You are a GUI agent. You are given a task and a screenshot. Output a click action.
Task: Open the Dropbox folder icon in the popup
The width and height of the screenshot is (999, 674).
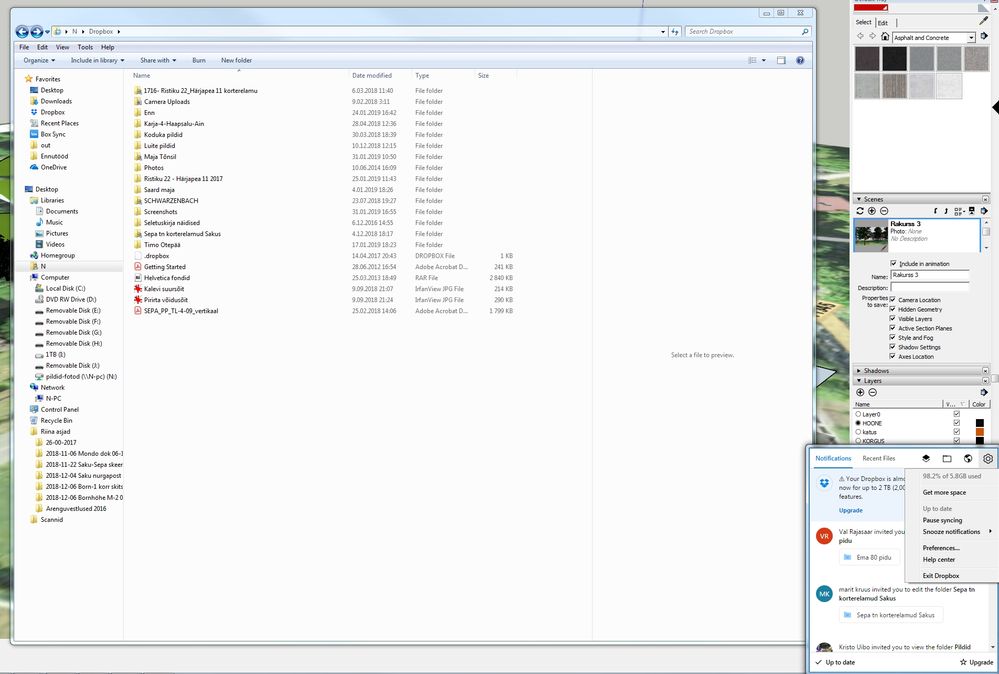(947, 459)
